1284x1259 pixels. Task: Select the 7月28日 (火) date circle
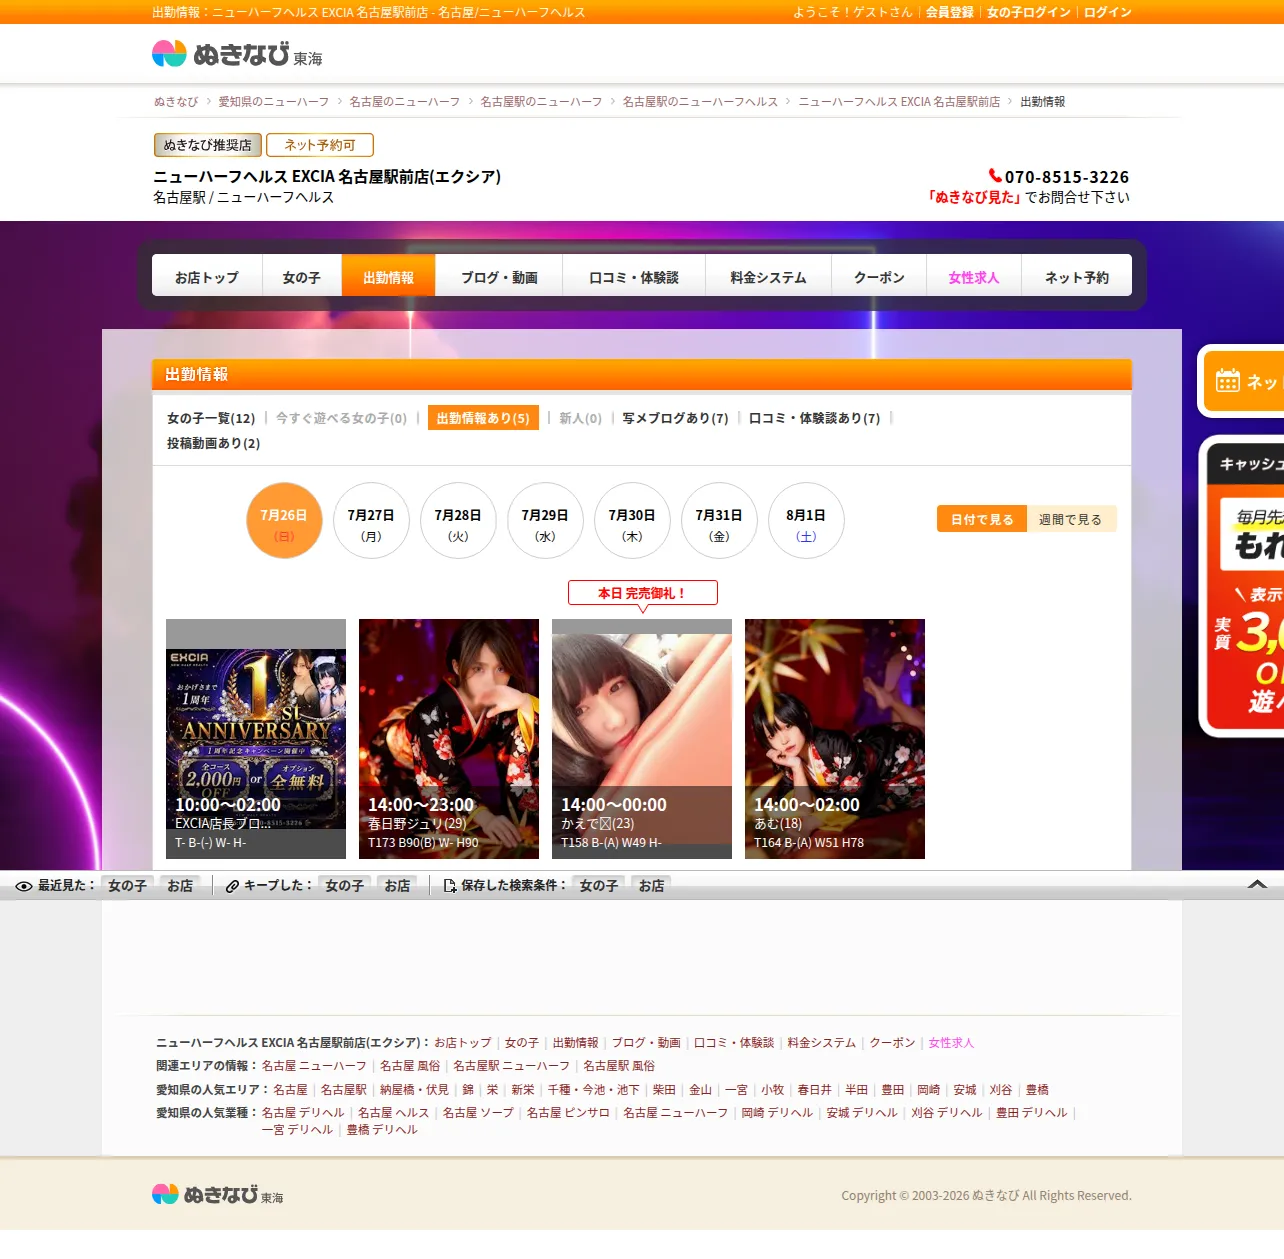click(x=458, y=521)
